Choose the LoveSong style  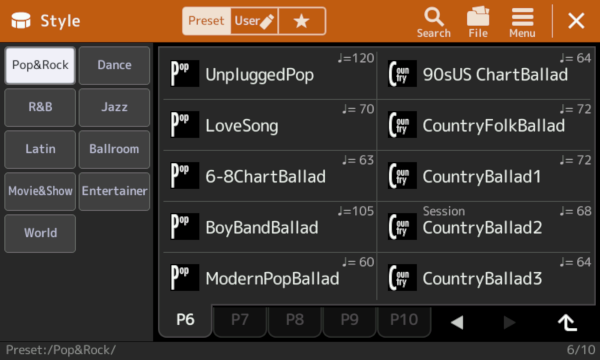(270, 125)
